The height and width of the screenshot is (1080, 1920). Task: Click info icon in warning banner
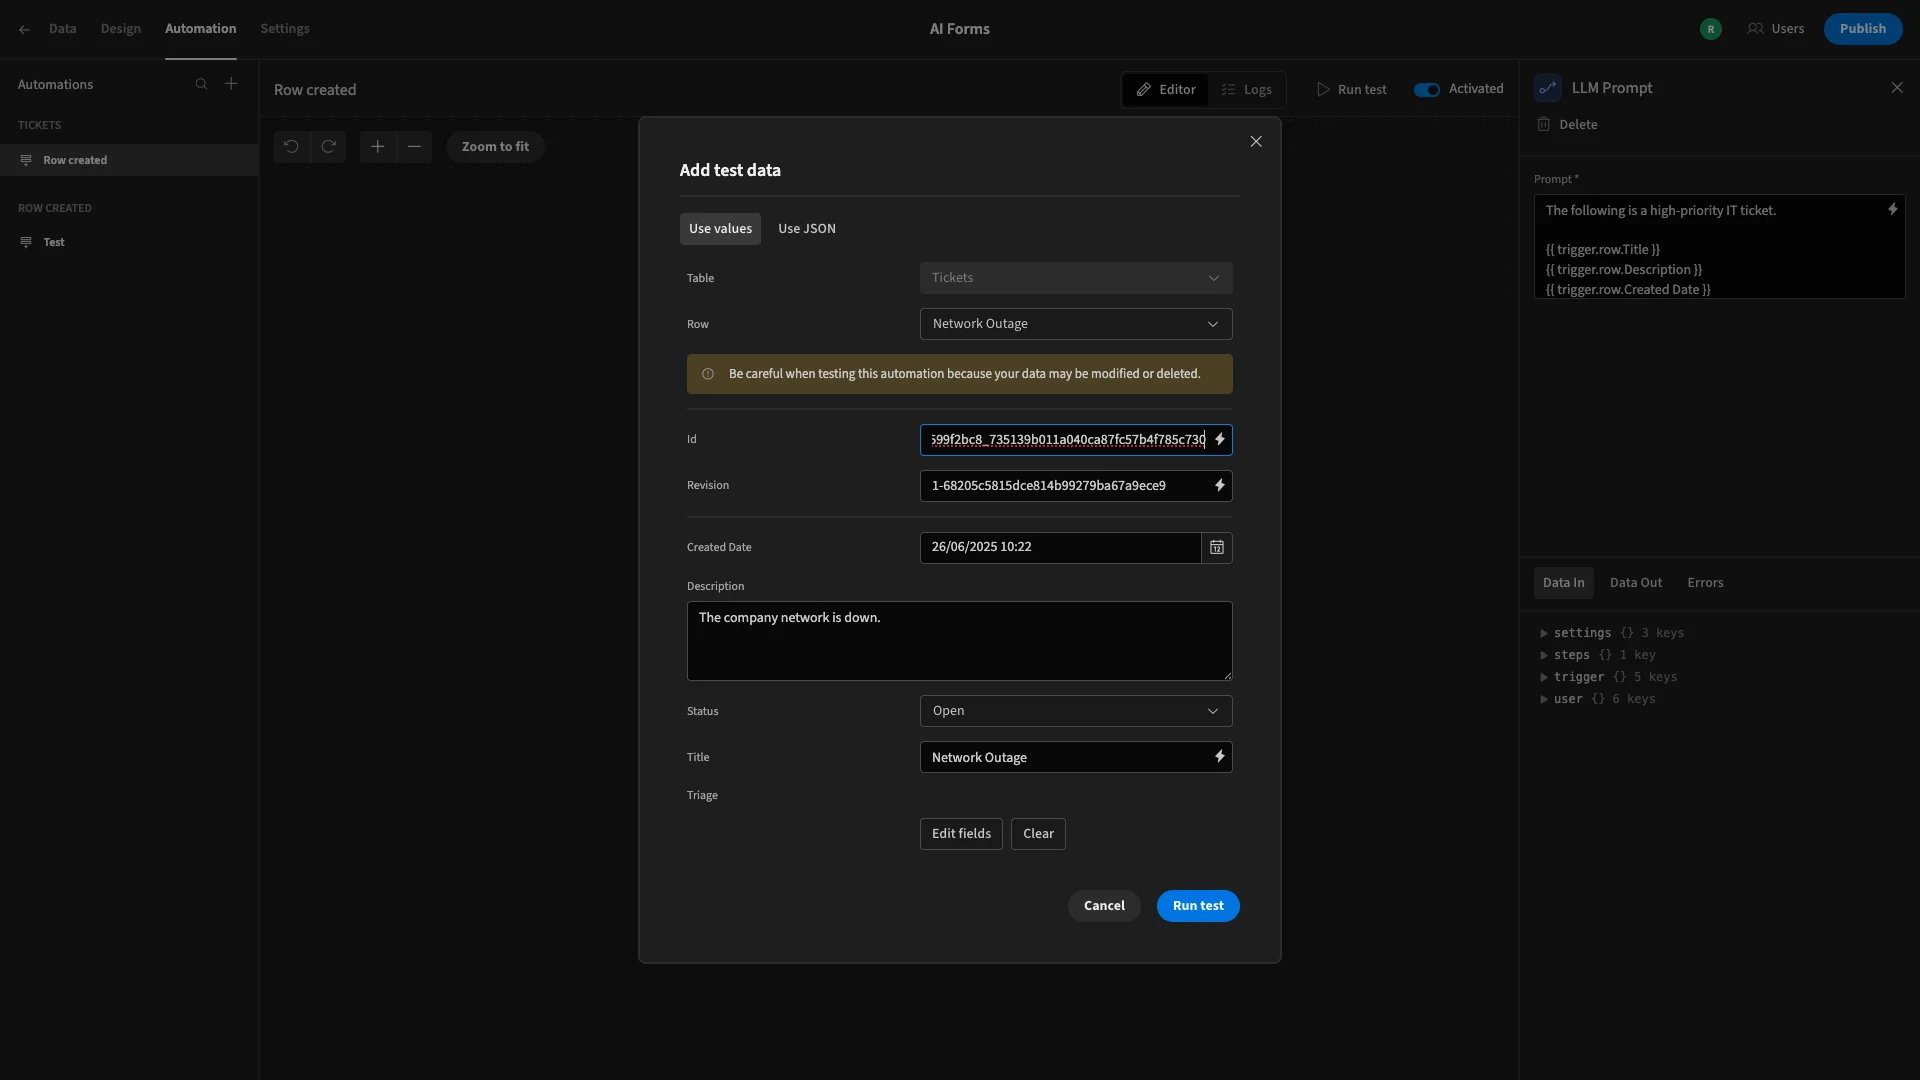click(708, 374)
